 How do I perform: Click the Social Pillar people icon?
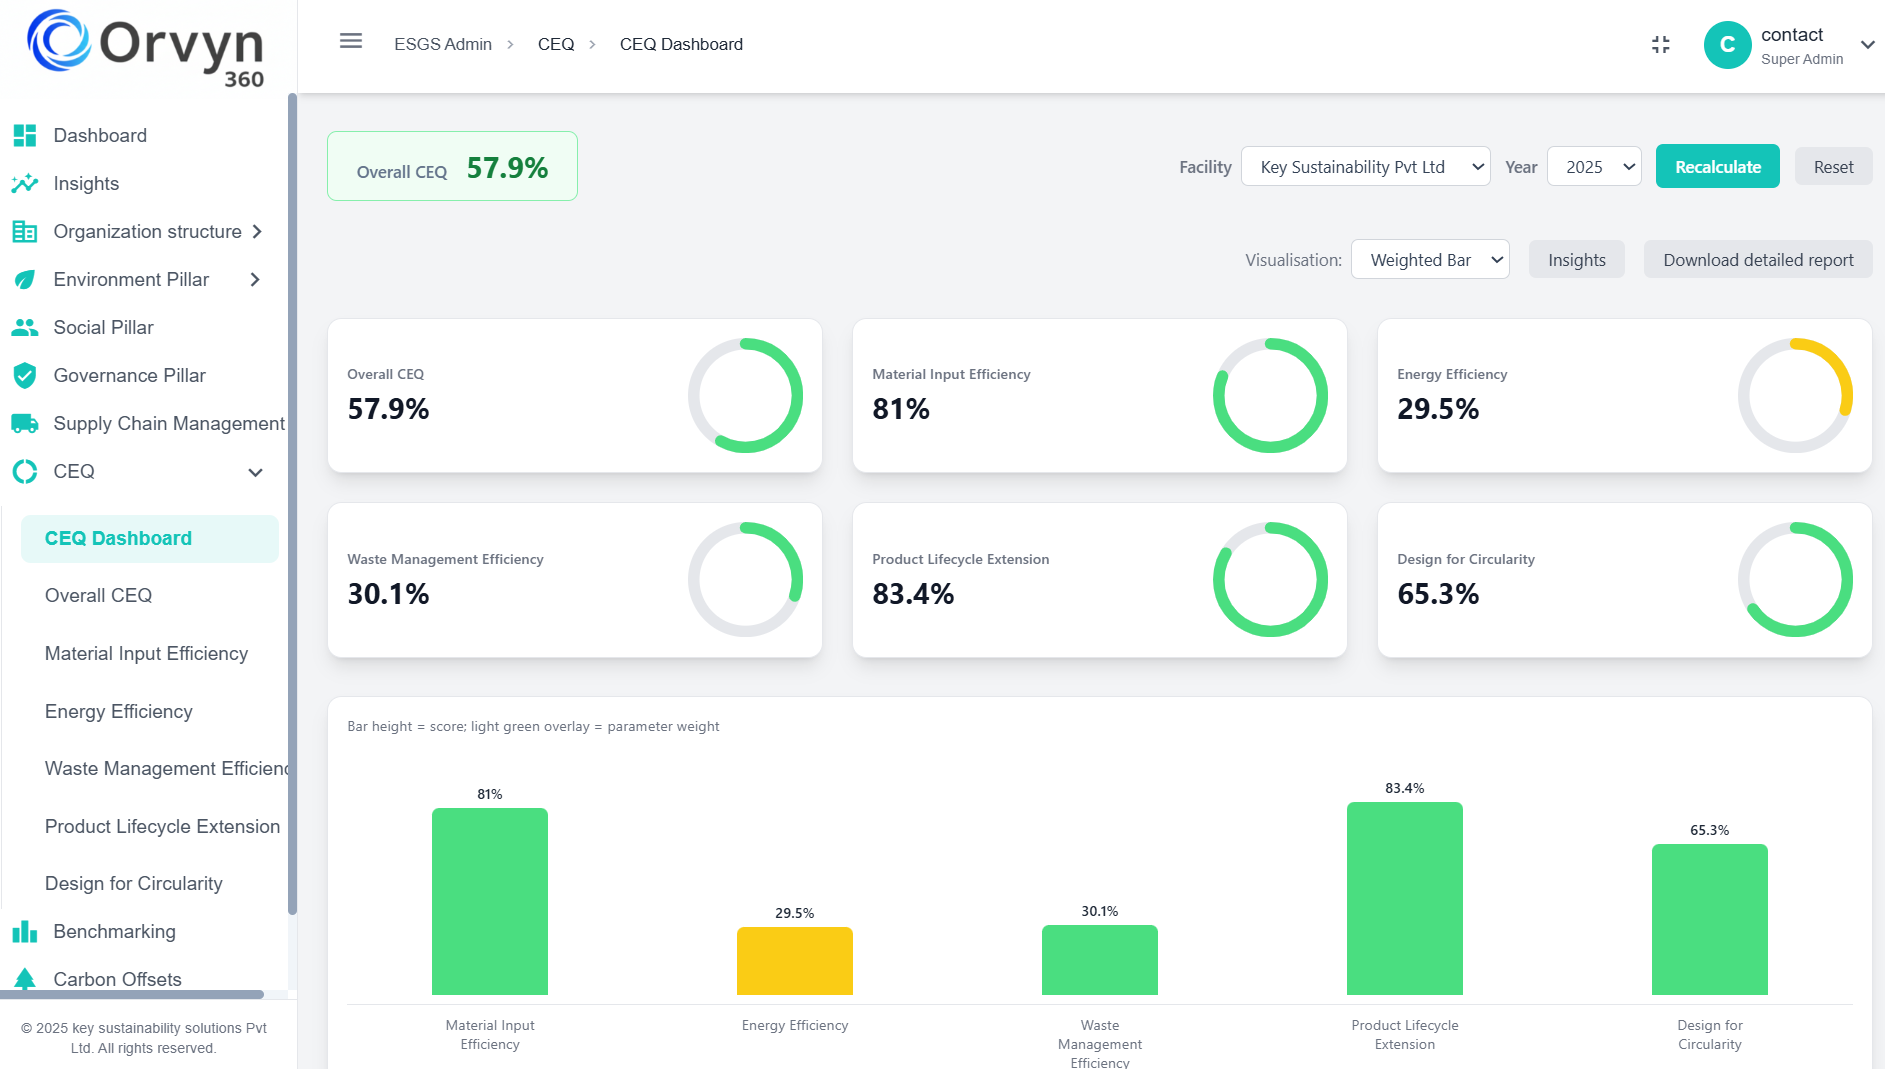coord(25,327)
